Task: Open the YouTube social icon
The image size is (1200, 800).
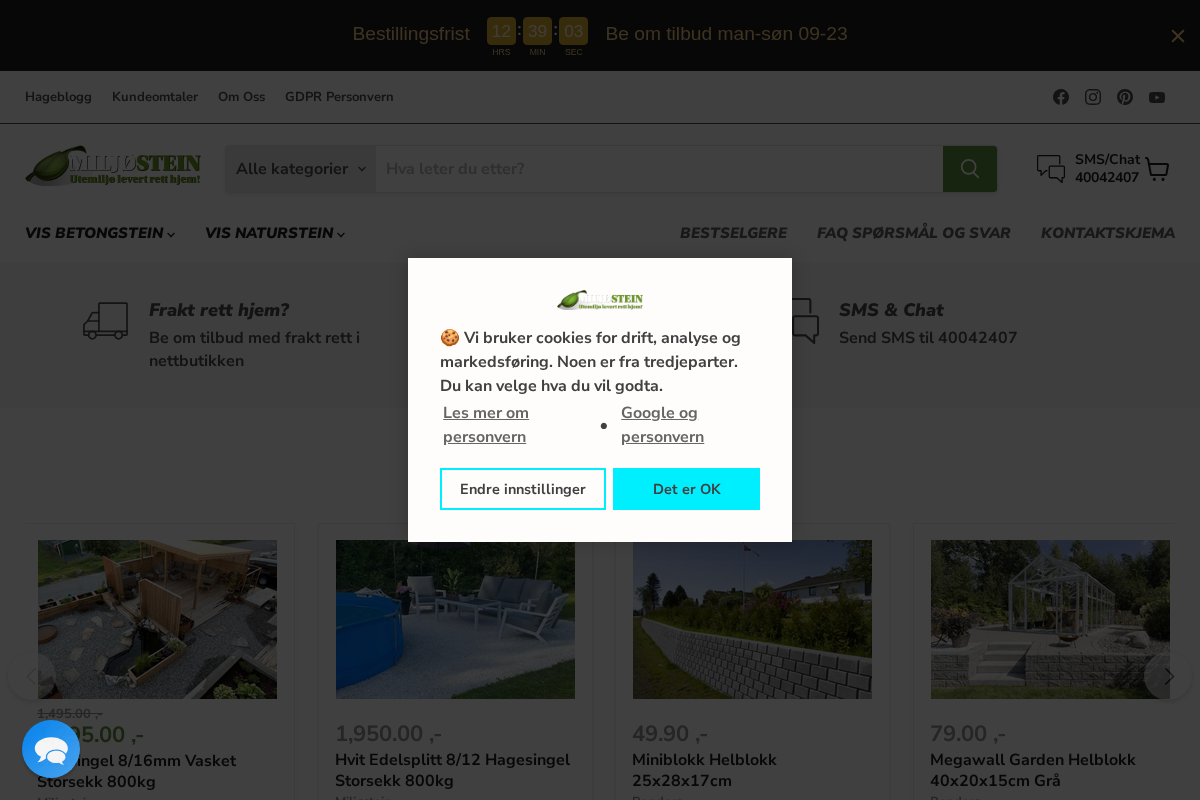Action: (x=1157, y=97)
